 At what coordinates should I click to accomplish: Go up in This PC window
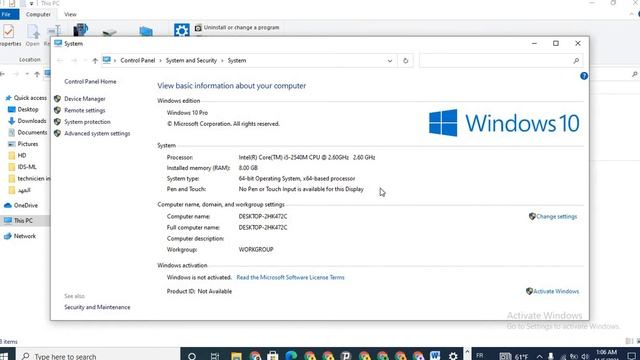(x=37, y=74)
